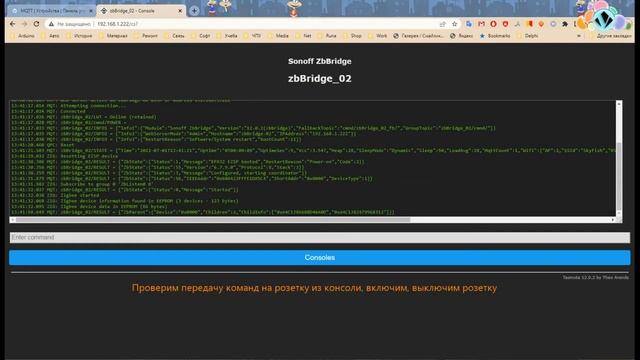
Task: Open the Софт bookmarks folder
Action: pyautogui.click(x=201, y=36)
